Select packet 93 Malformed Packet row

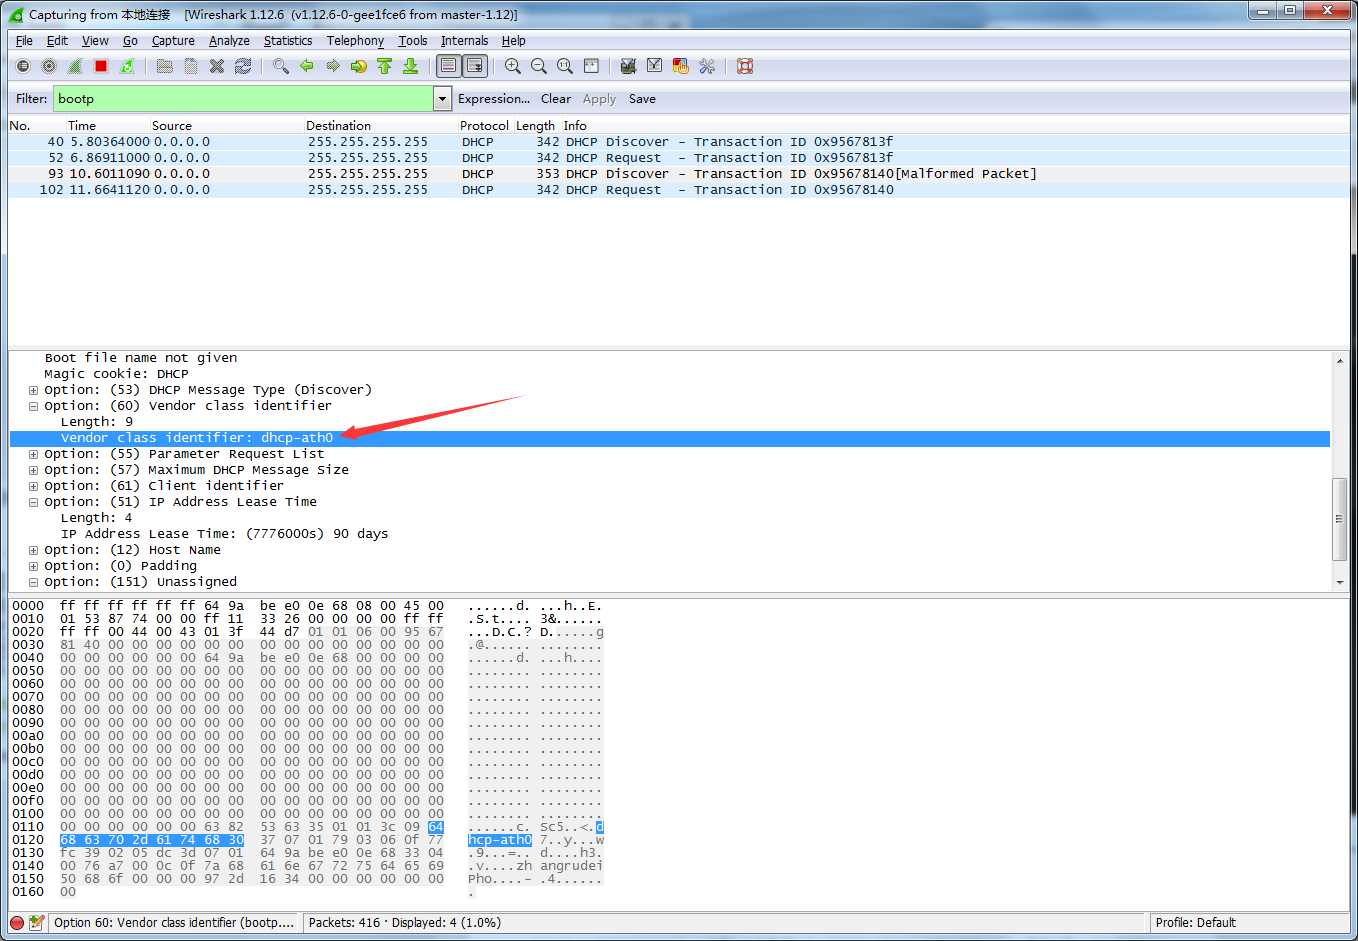(678, 174)
